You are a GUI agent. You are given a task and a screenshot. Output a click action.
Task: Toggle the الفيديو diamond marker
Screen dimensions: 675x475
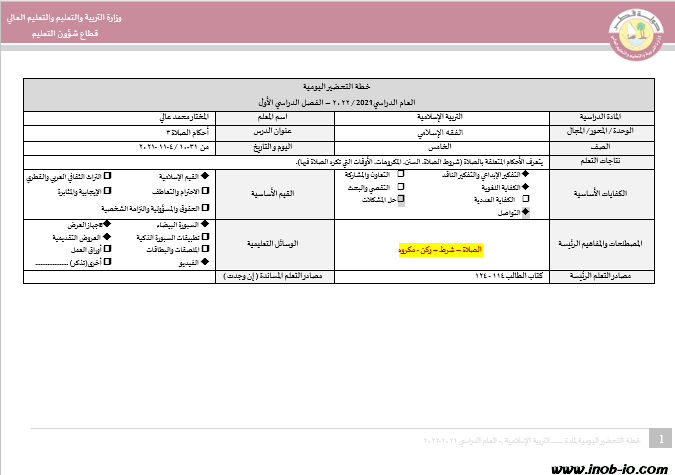206,262
